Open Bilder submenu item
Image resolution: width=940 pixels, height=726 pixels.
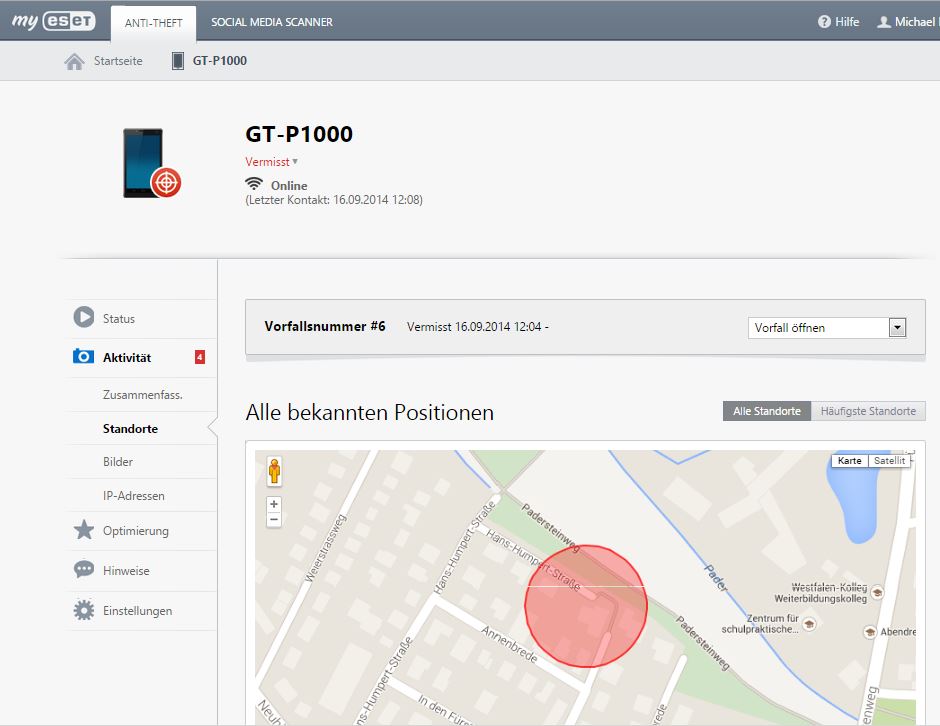click(118, 462)
